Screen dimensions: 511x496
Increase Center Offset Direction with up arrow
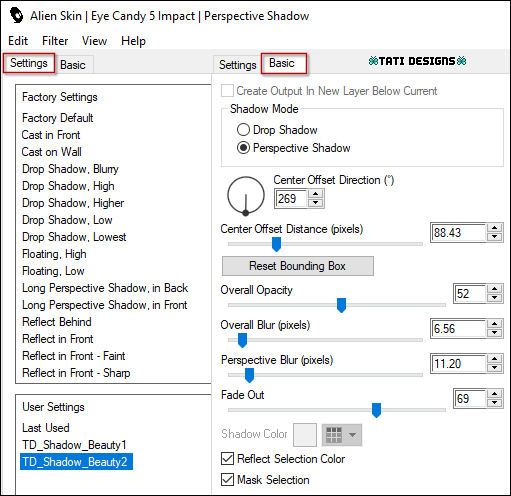tap(315, 194)
